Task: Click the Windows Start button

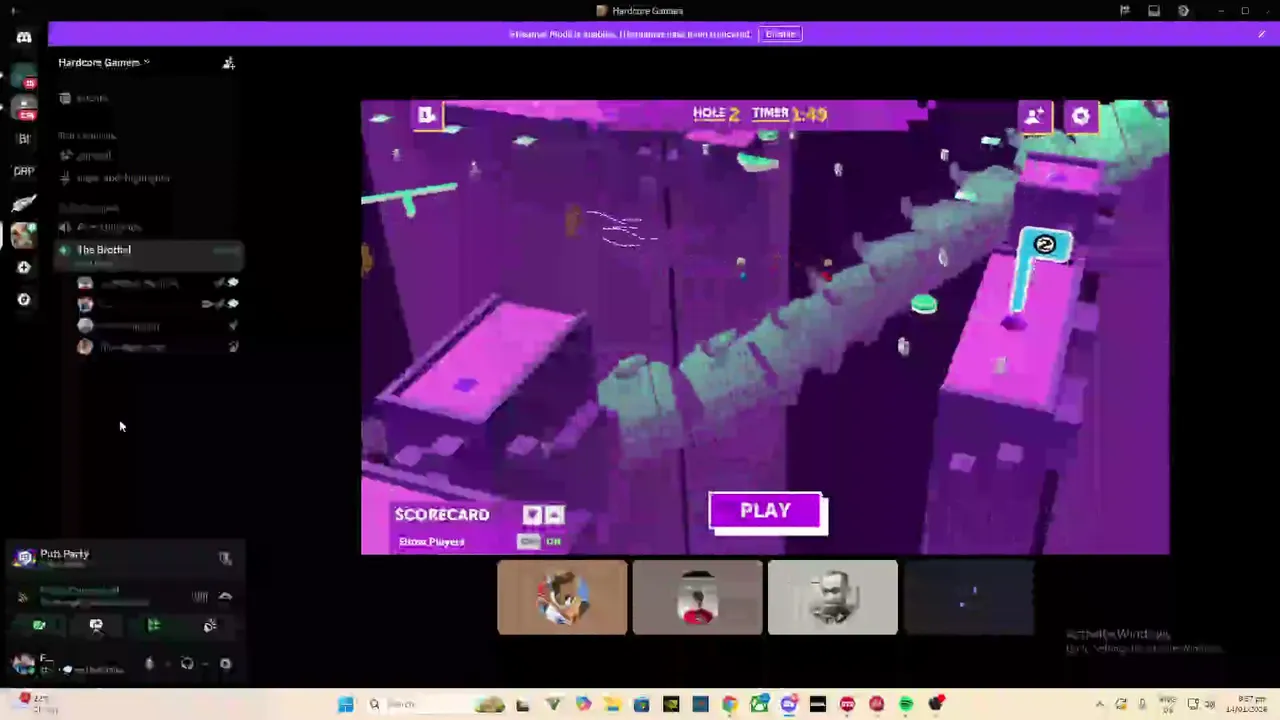Action: [345, 704]
